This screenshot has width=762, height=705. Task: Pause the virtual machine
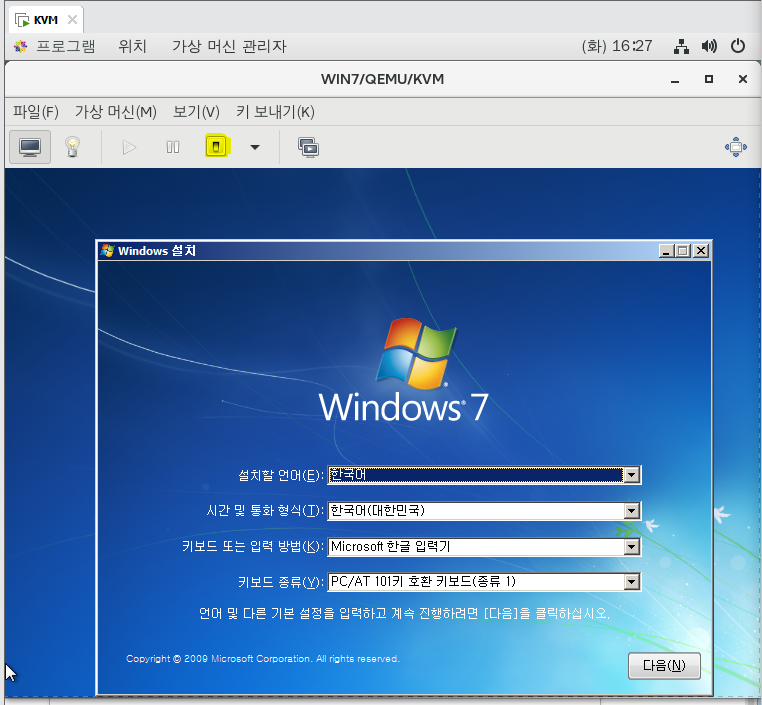coord(173,147)
